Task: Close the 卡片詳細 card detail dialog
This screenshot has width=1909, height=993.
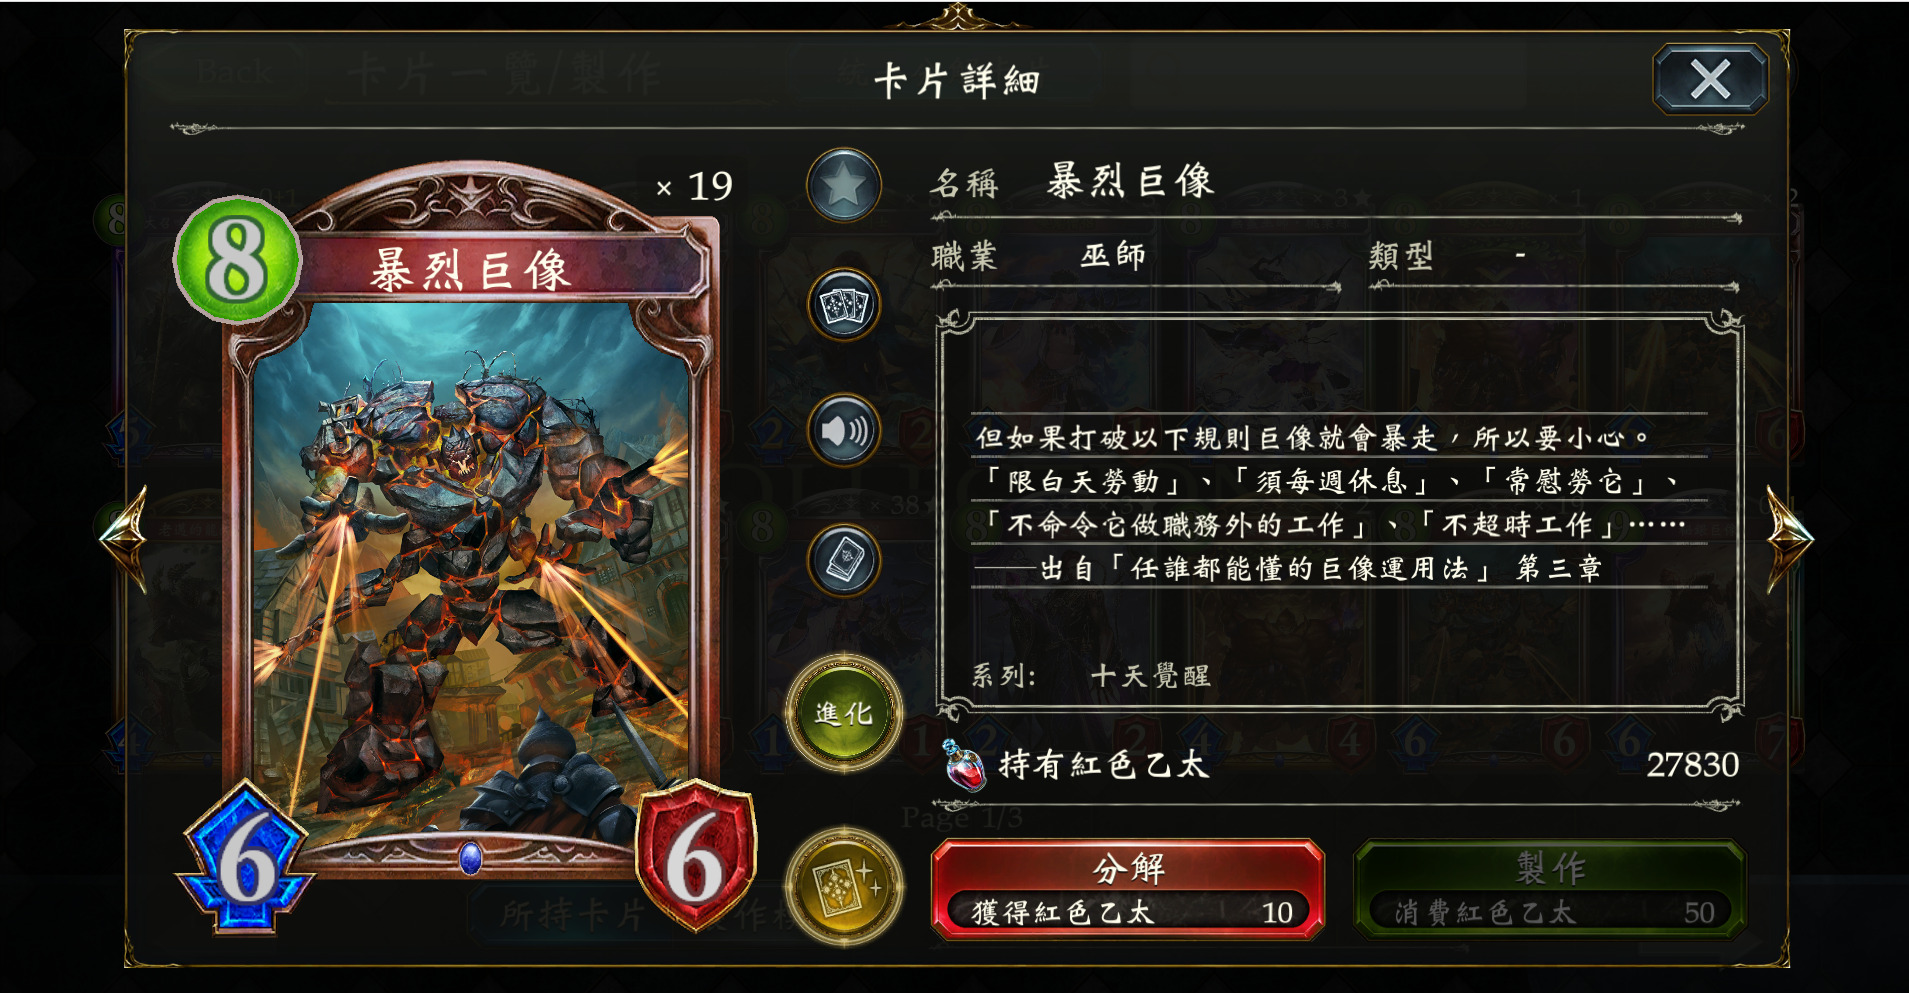Action: click(1710, 79)
